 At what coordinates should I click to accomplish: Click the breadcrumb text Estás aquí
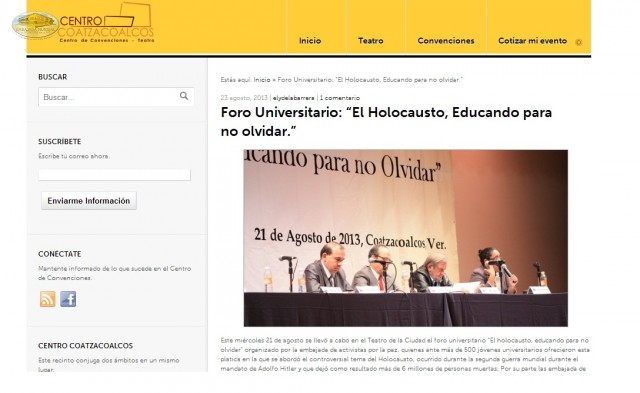[x=236, y=80]
